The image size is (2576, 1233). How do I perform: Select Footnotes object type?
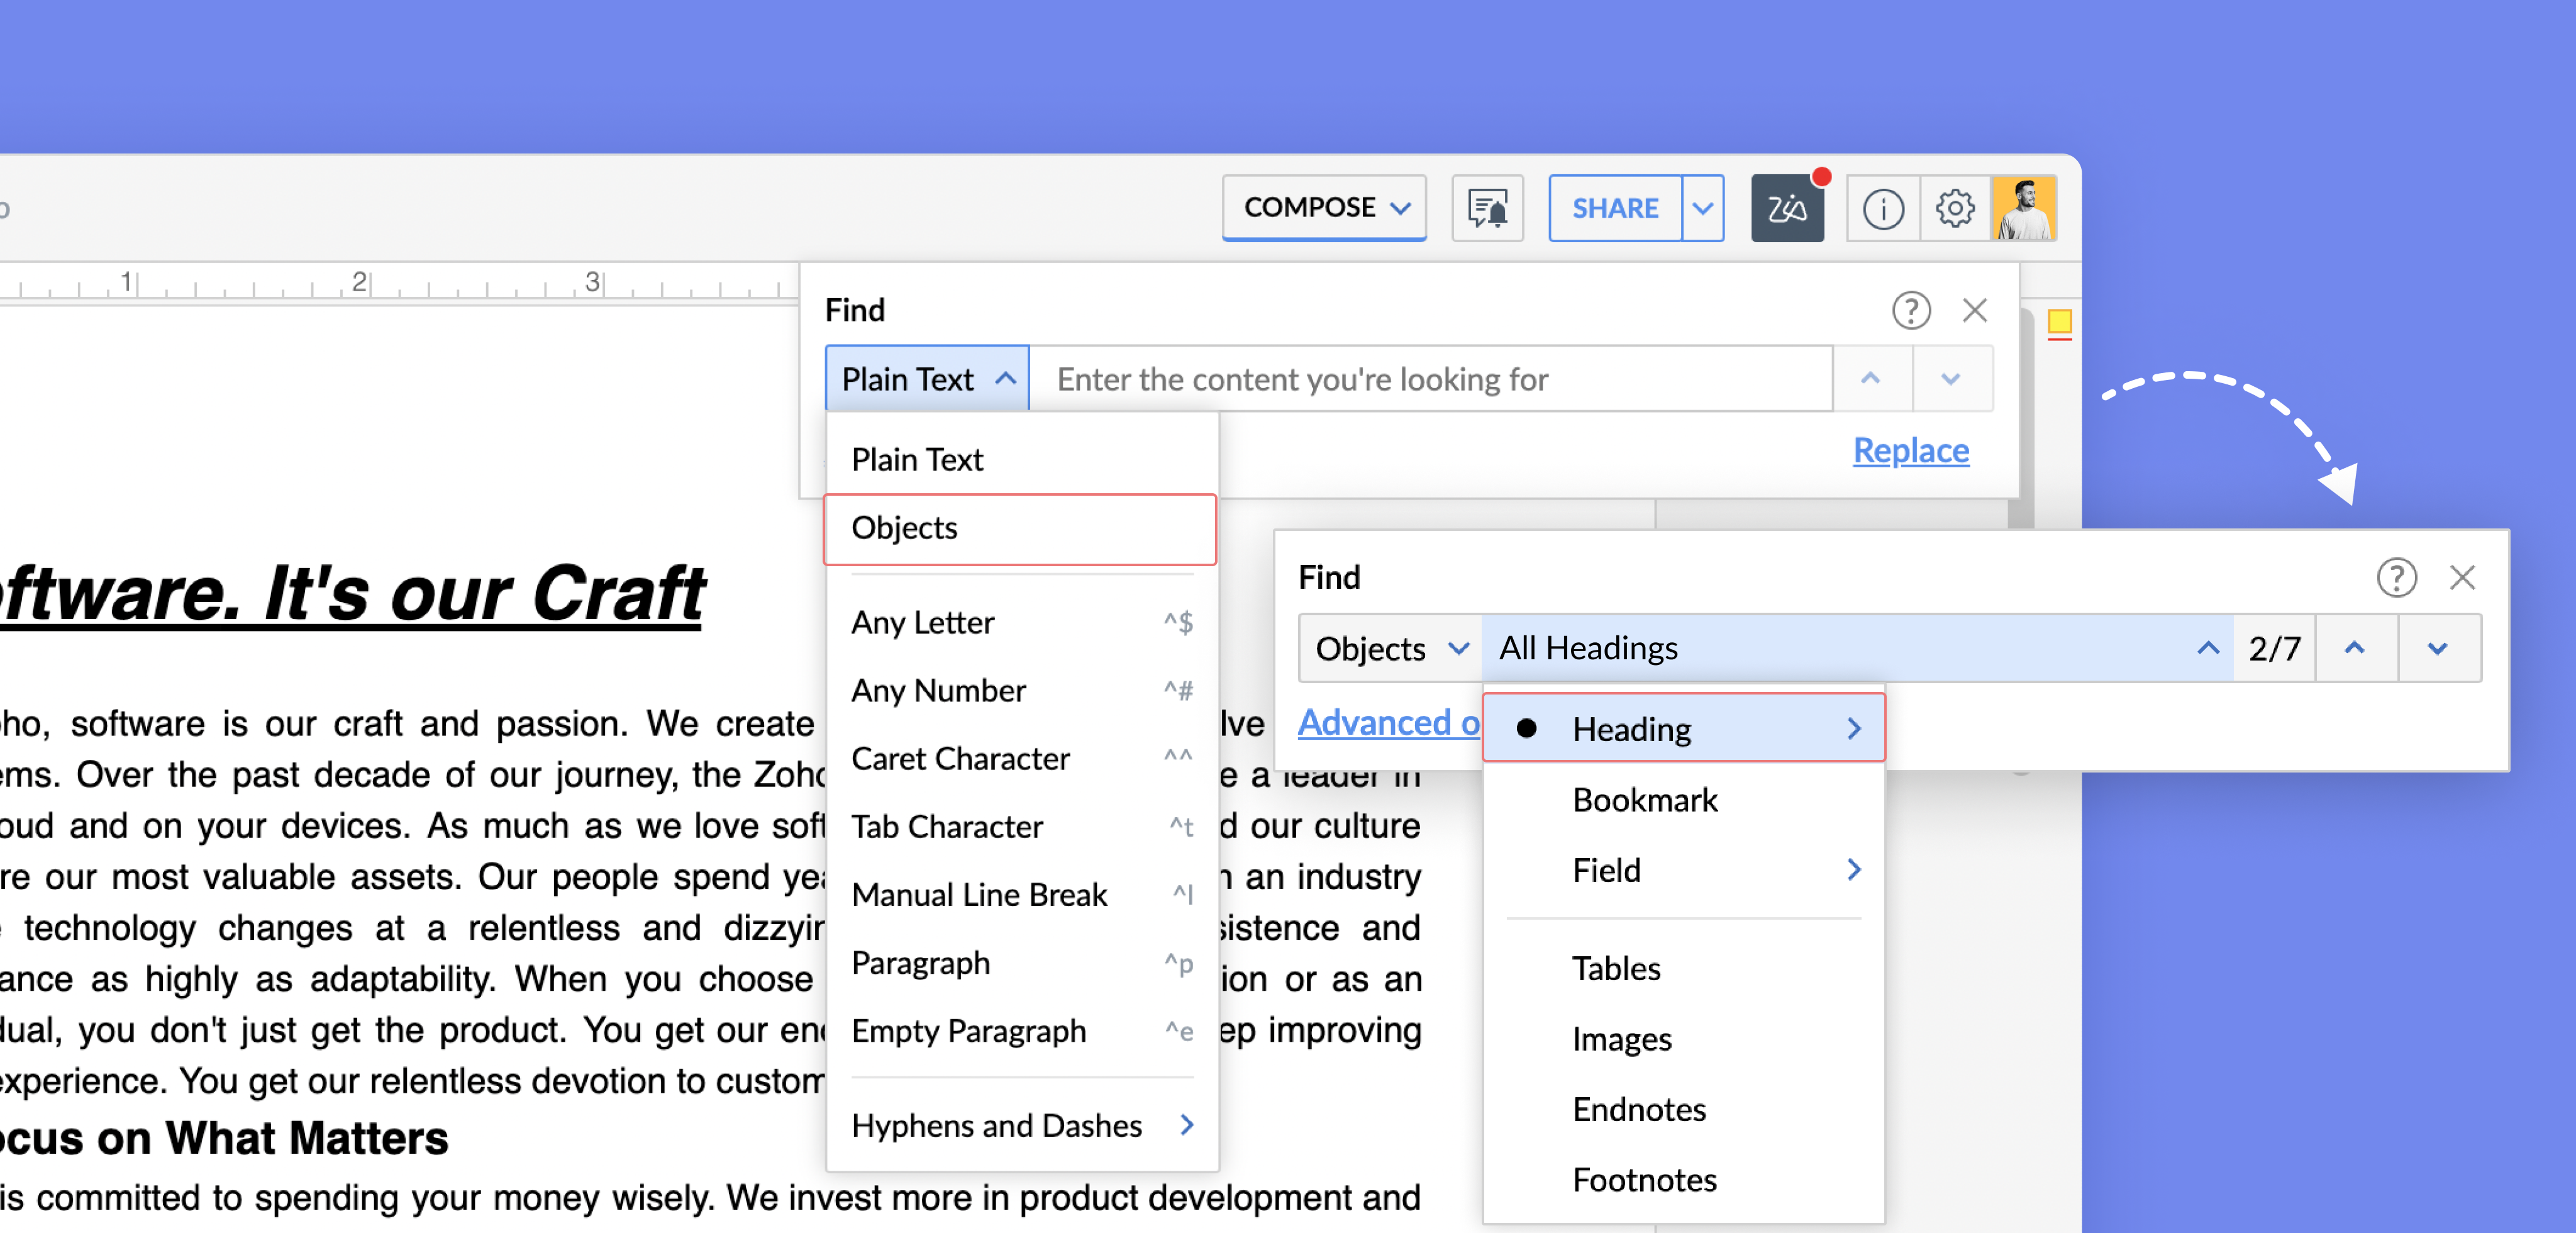pos(1683,1179)
